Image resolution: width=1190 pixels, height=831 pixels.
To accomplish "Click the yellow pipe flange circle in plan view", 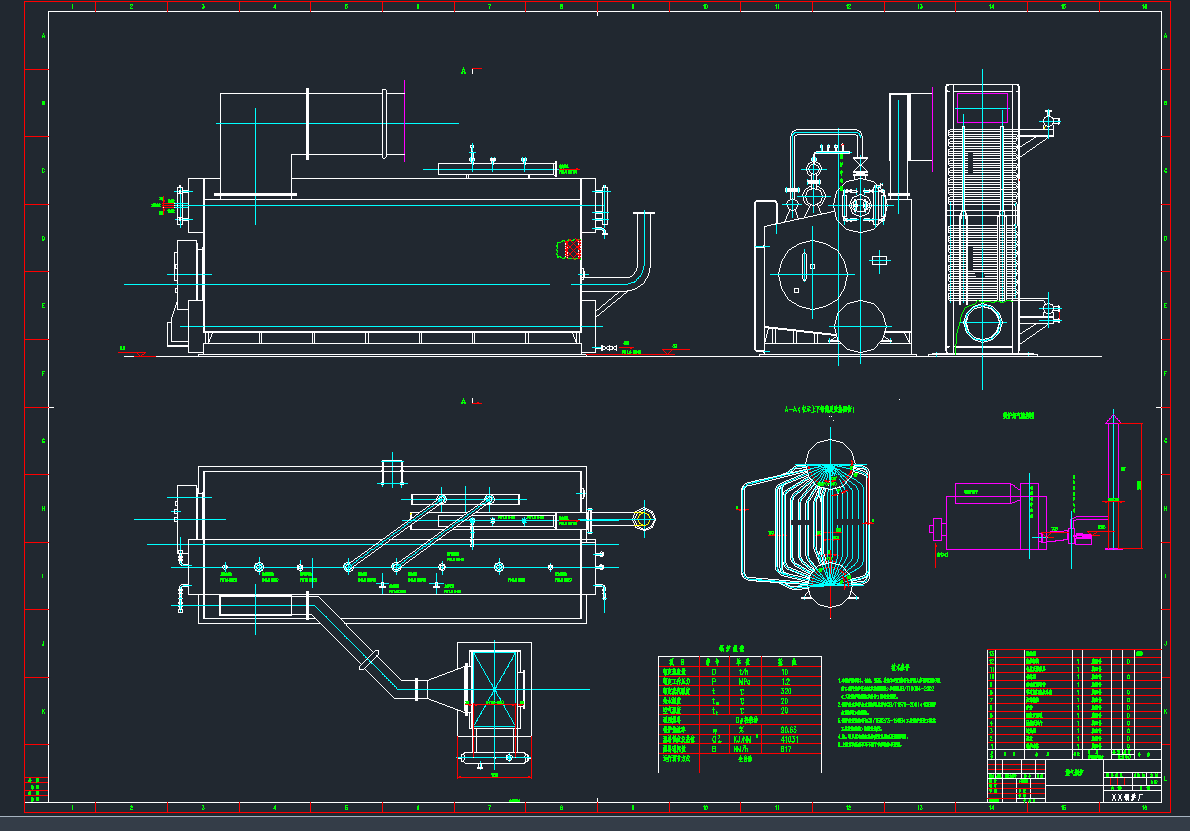I will pos(644,519).
